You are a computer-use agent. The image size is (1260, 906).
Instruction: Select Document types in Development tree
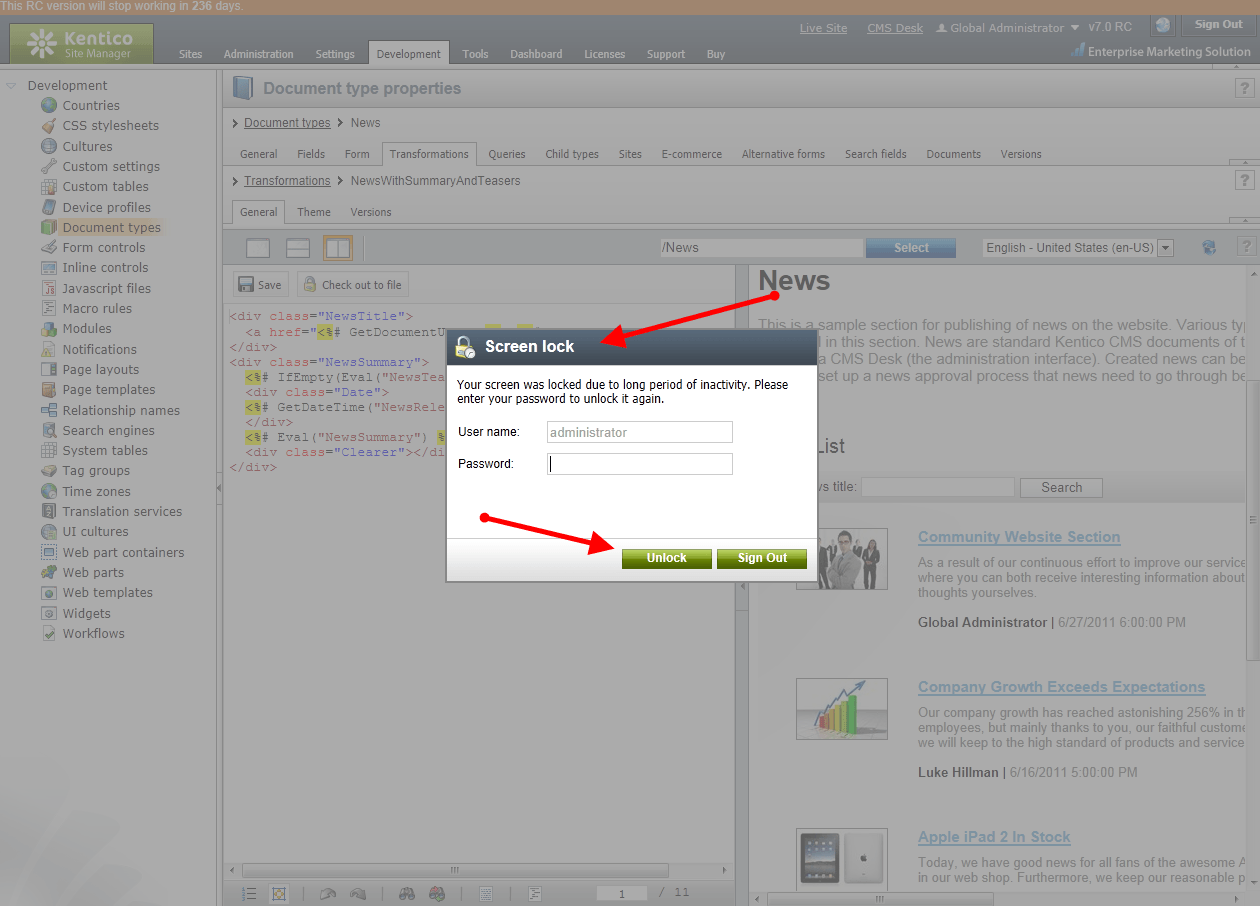tap(111, 228)
